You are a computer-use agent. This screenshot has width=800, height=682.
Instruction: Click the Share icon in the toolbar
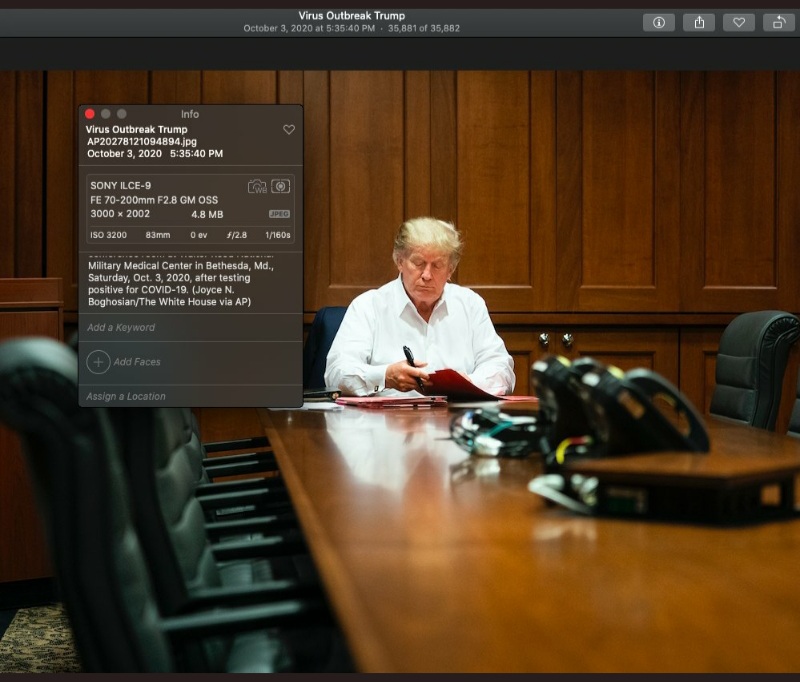(x=699, y=22)
